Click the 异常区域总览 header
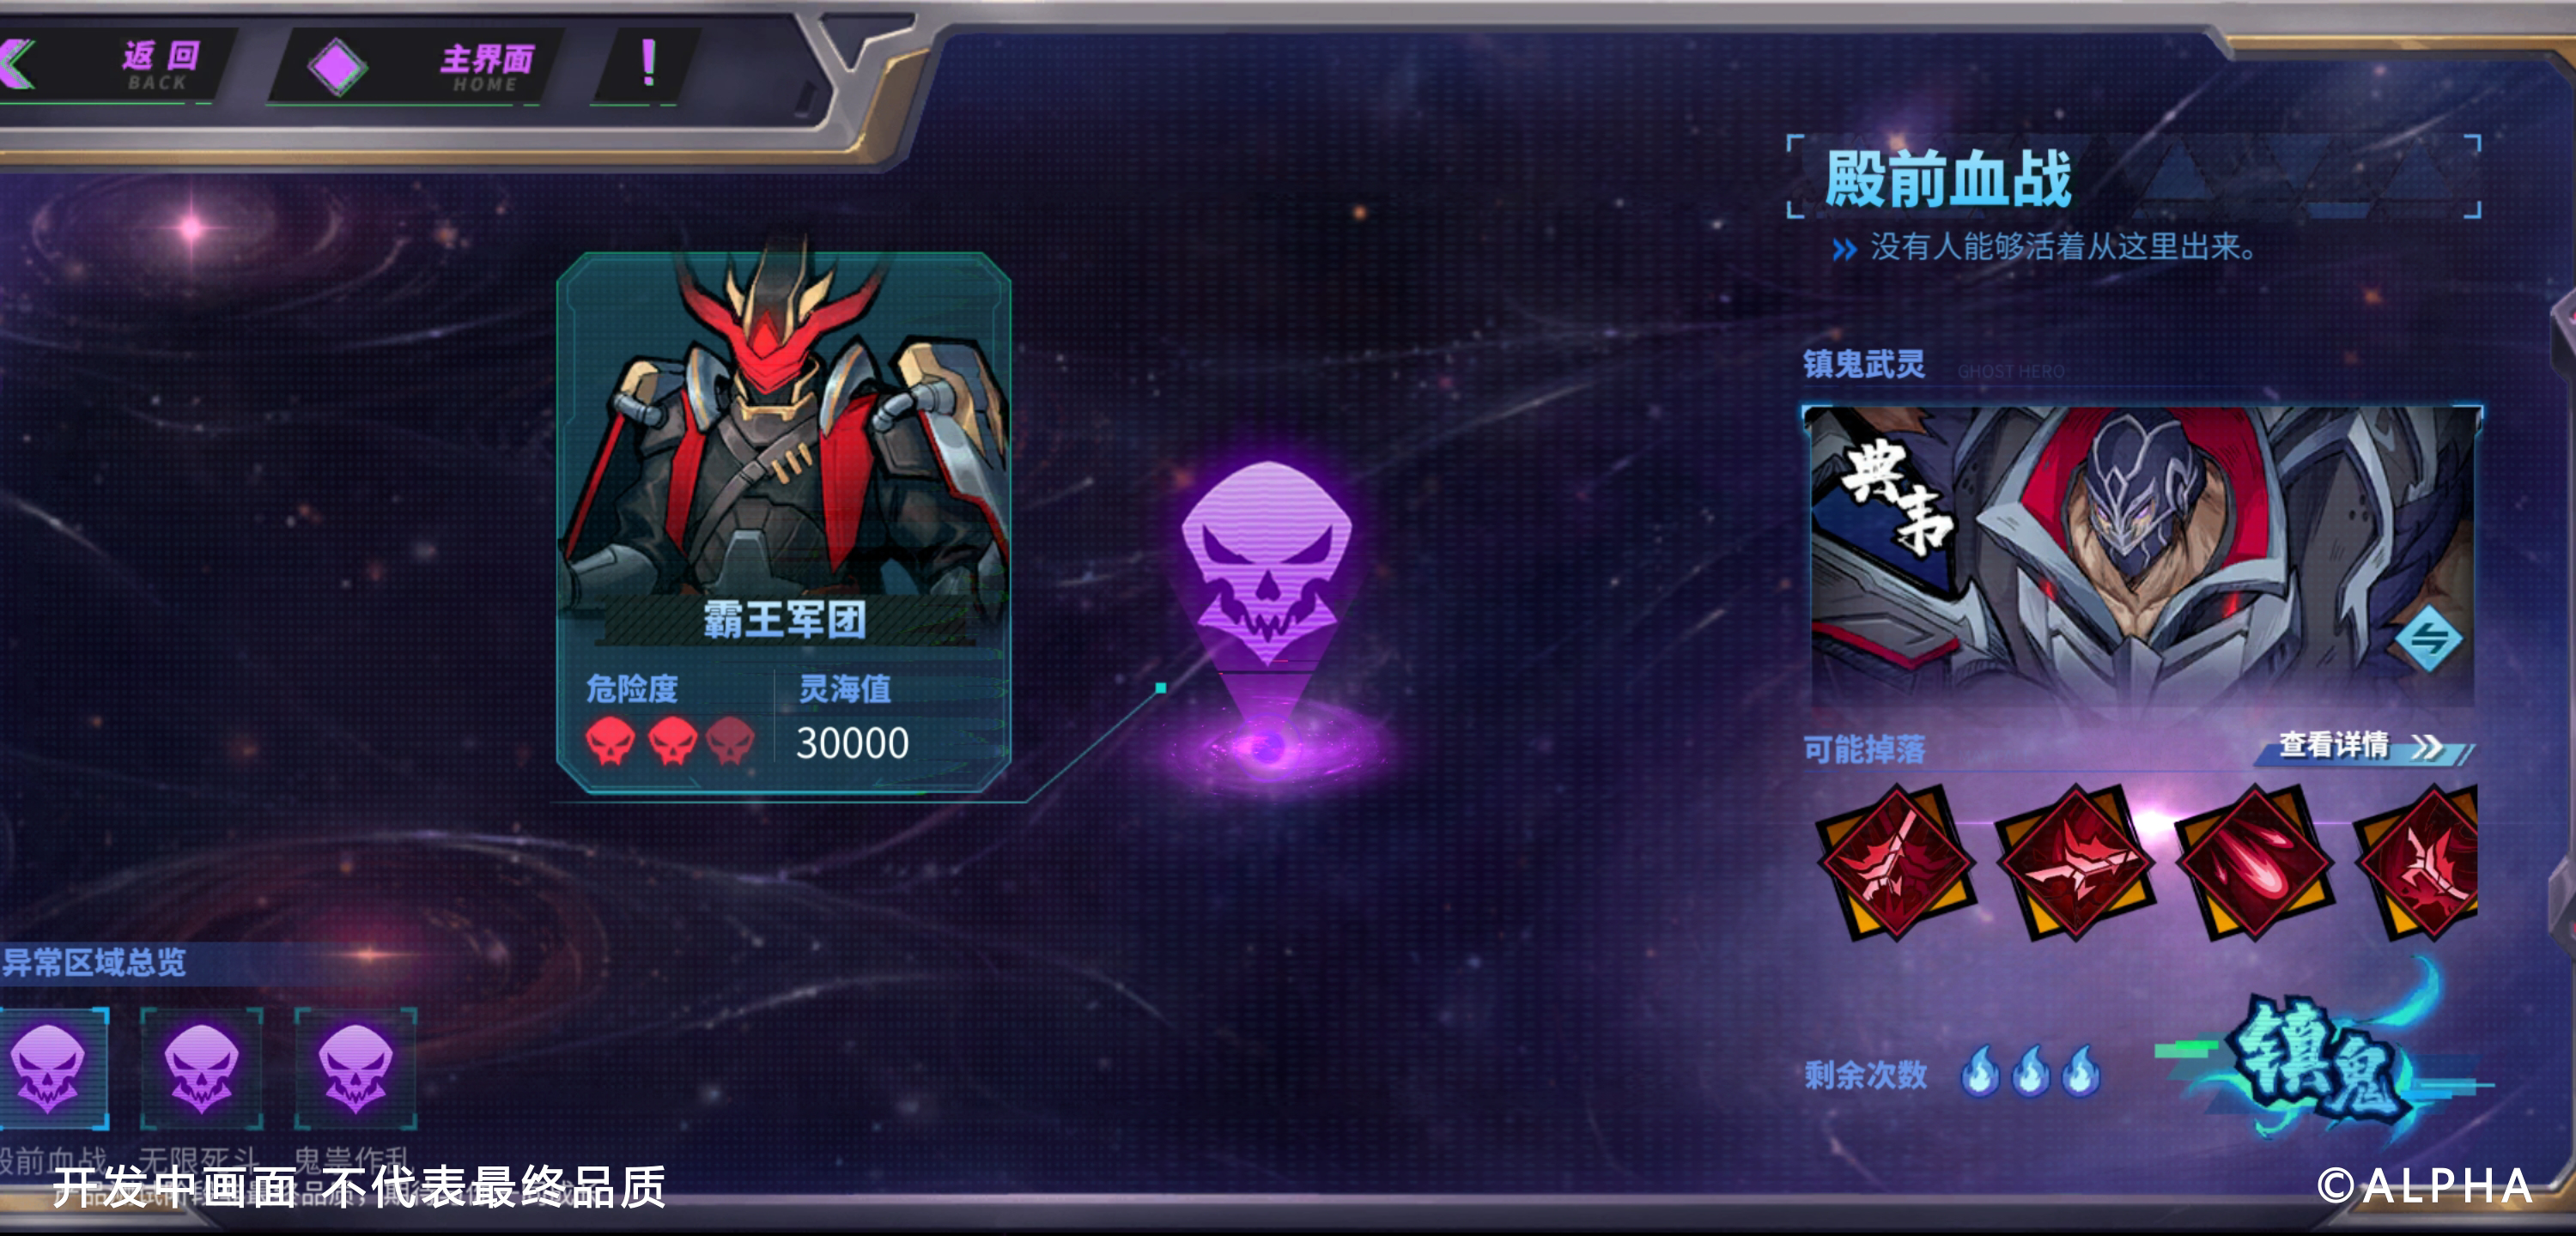 (x=94, y=962)
